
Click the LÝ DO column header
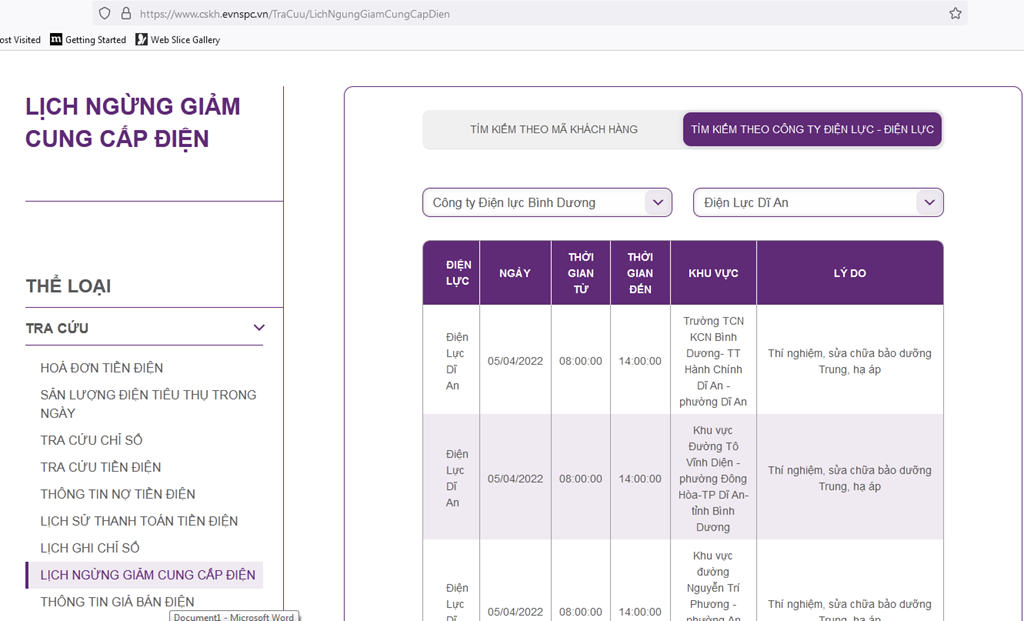click(x=850, y=273)
